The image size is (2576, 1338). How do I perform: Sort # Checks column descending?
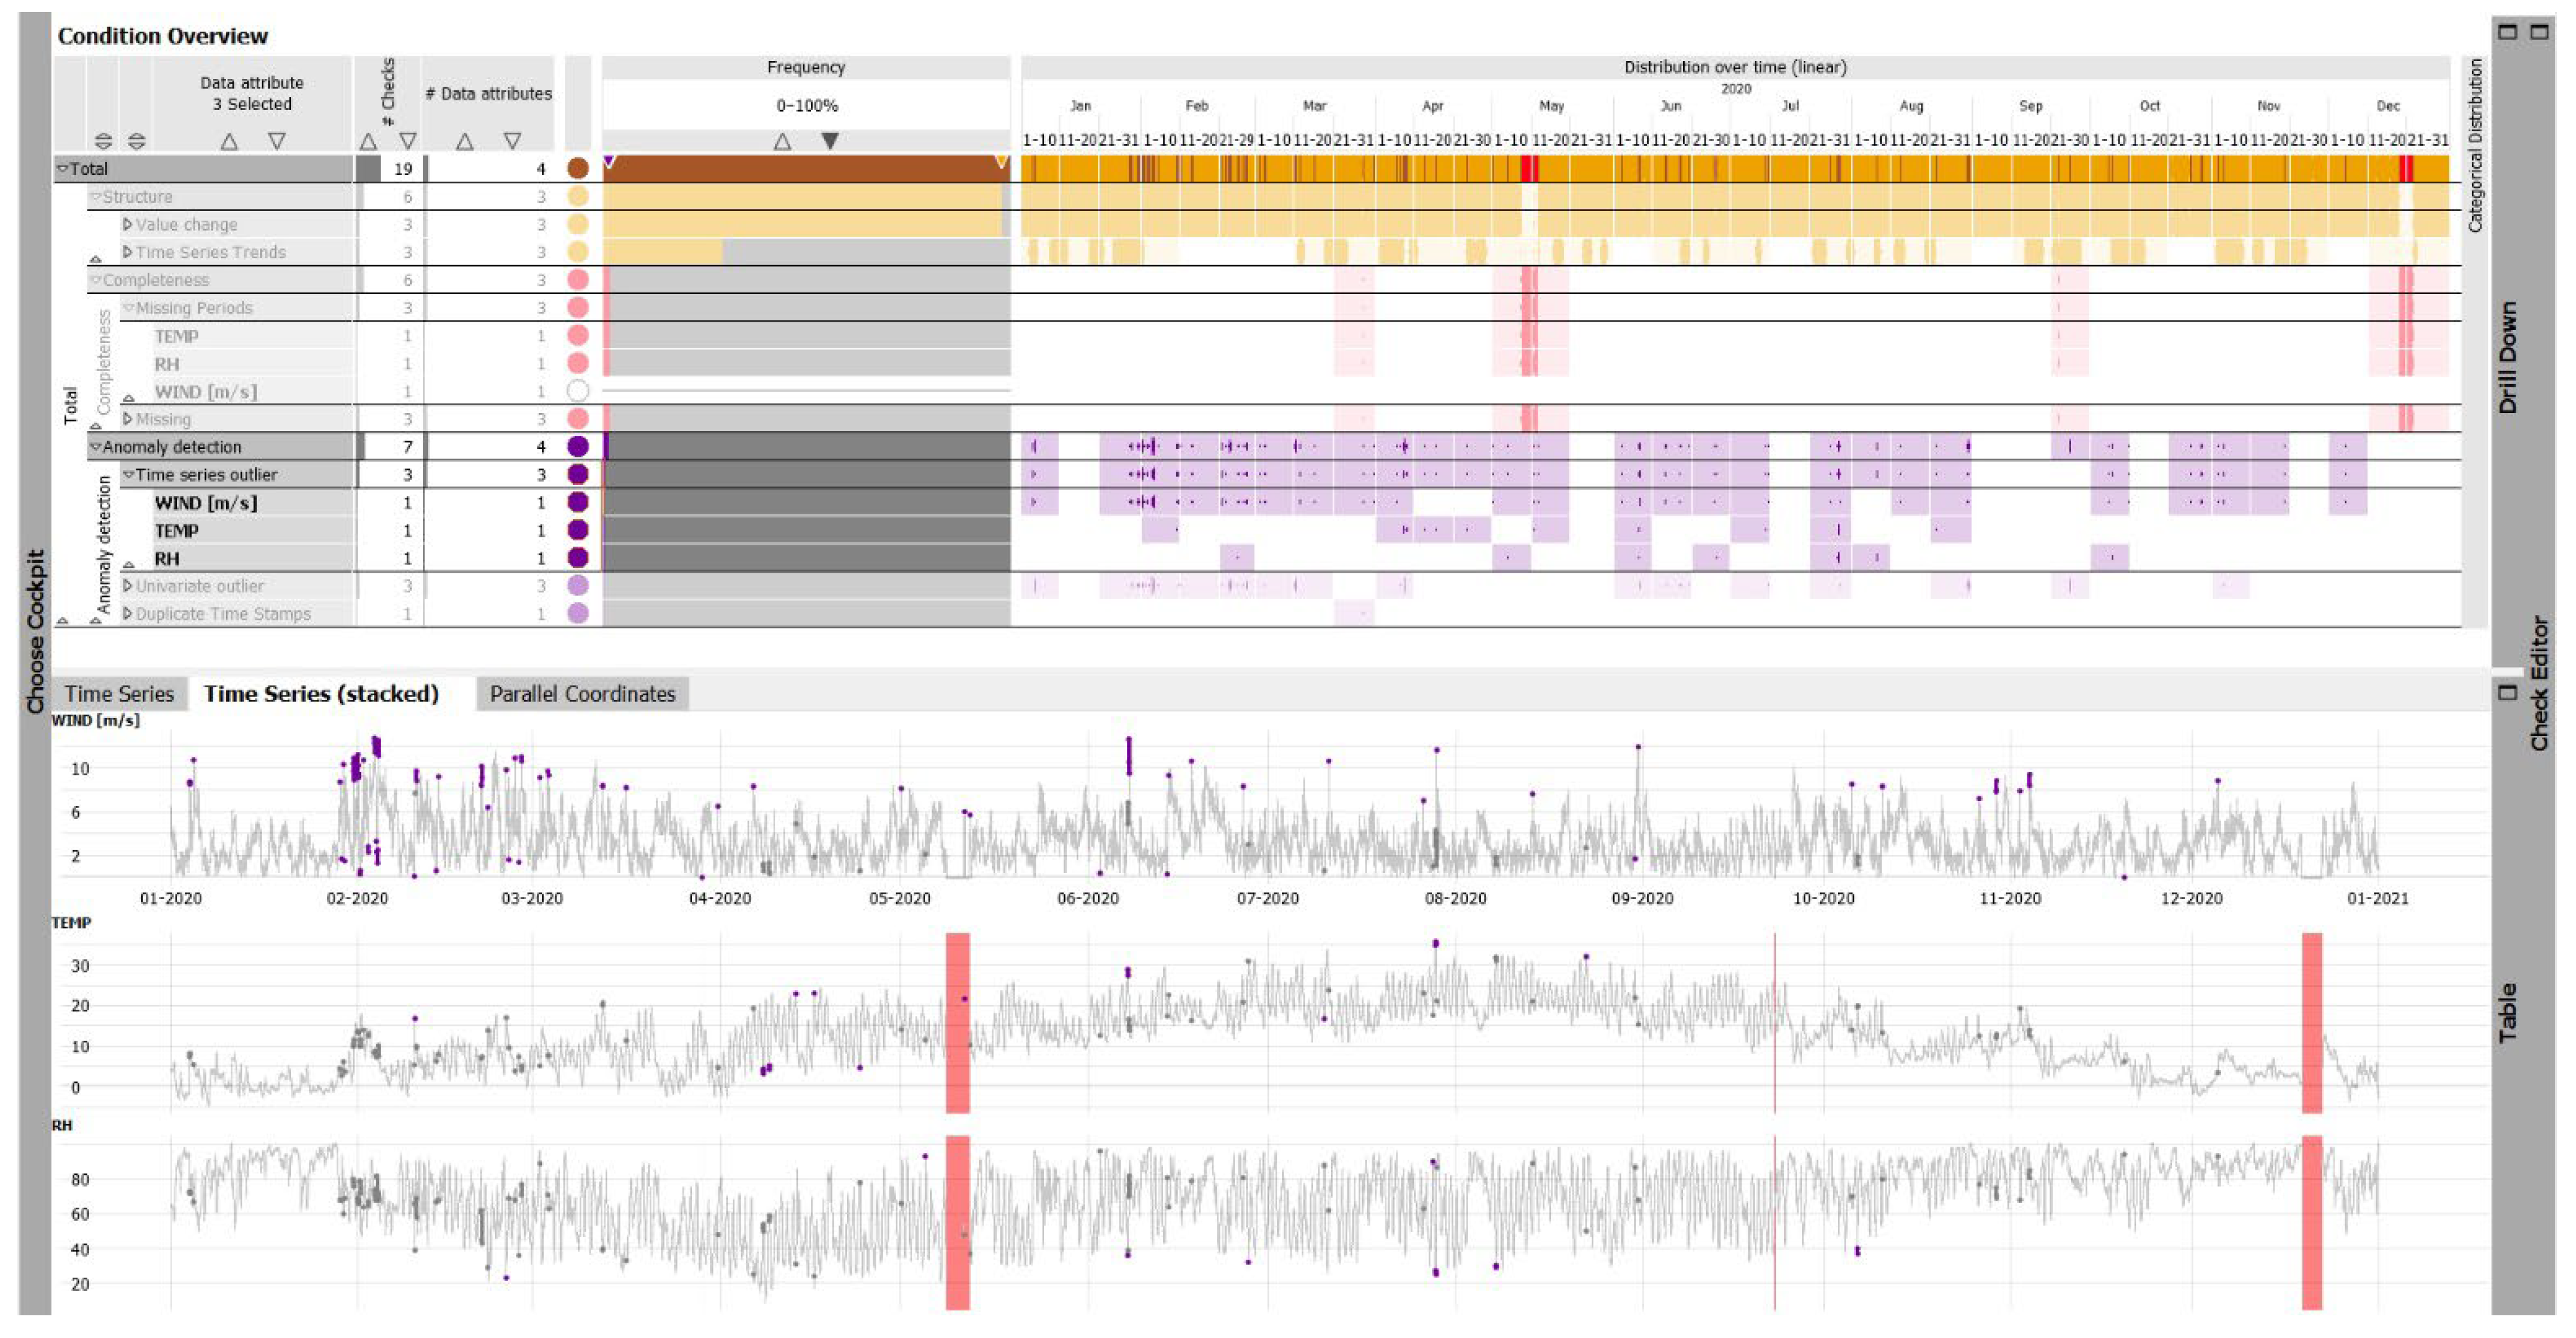tap(407, 141)
